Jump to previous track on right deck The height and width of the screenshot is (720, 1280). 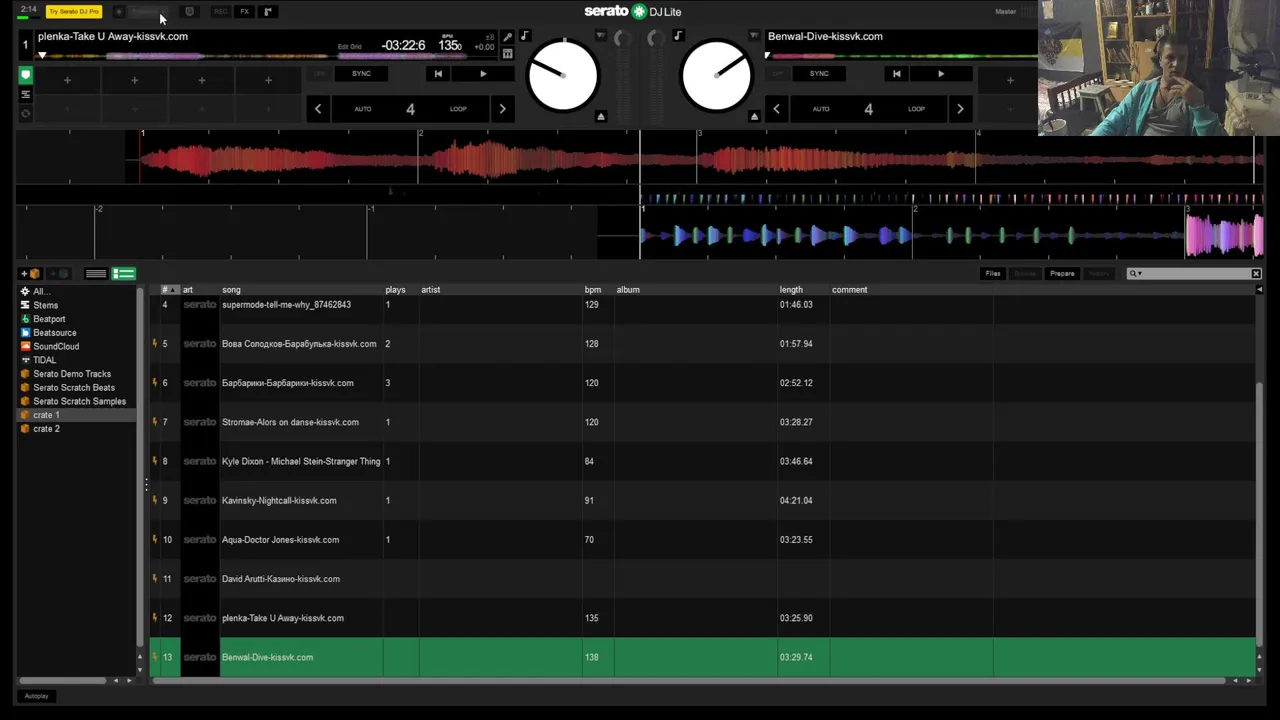896,73
